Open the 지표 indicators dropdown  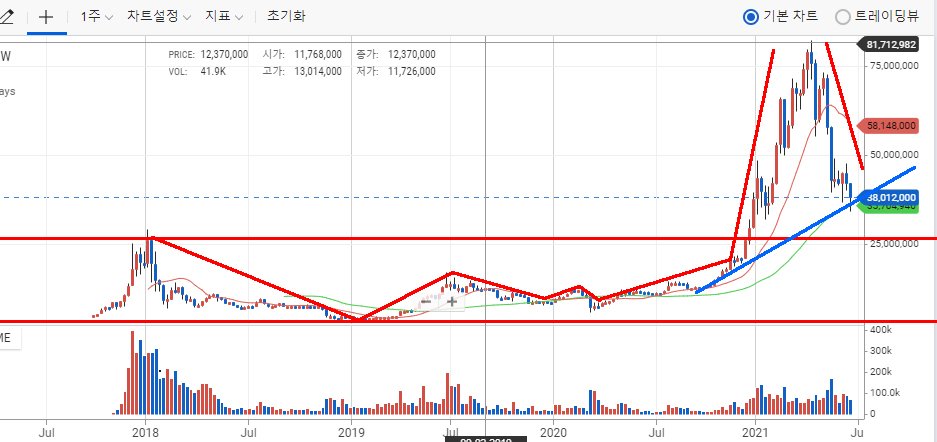pyautogui.click(x=223, y=16)
